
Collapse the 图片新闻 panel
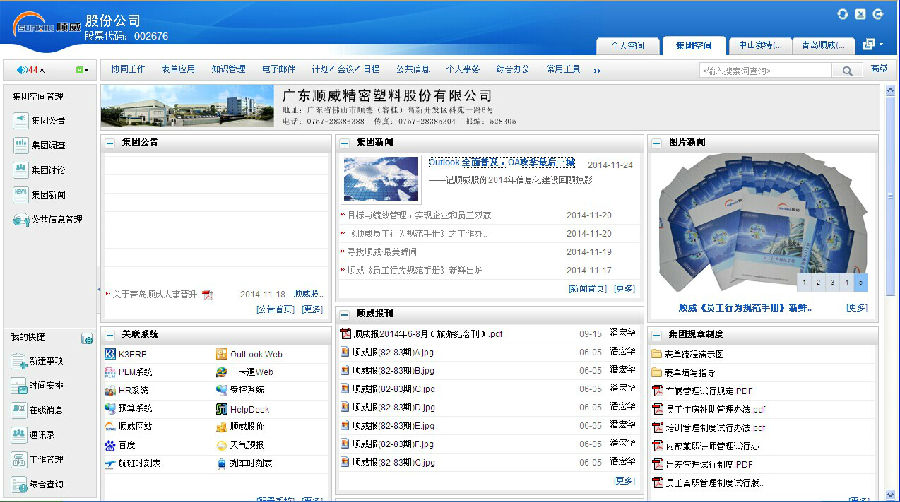pyautogui.click(x=657, y=143)
